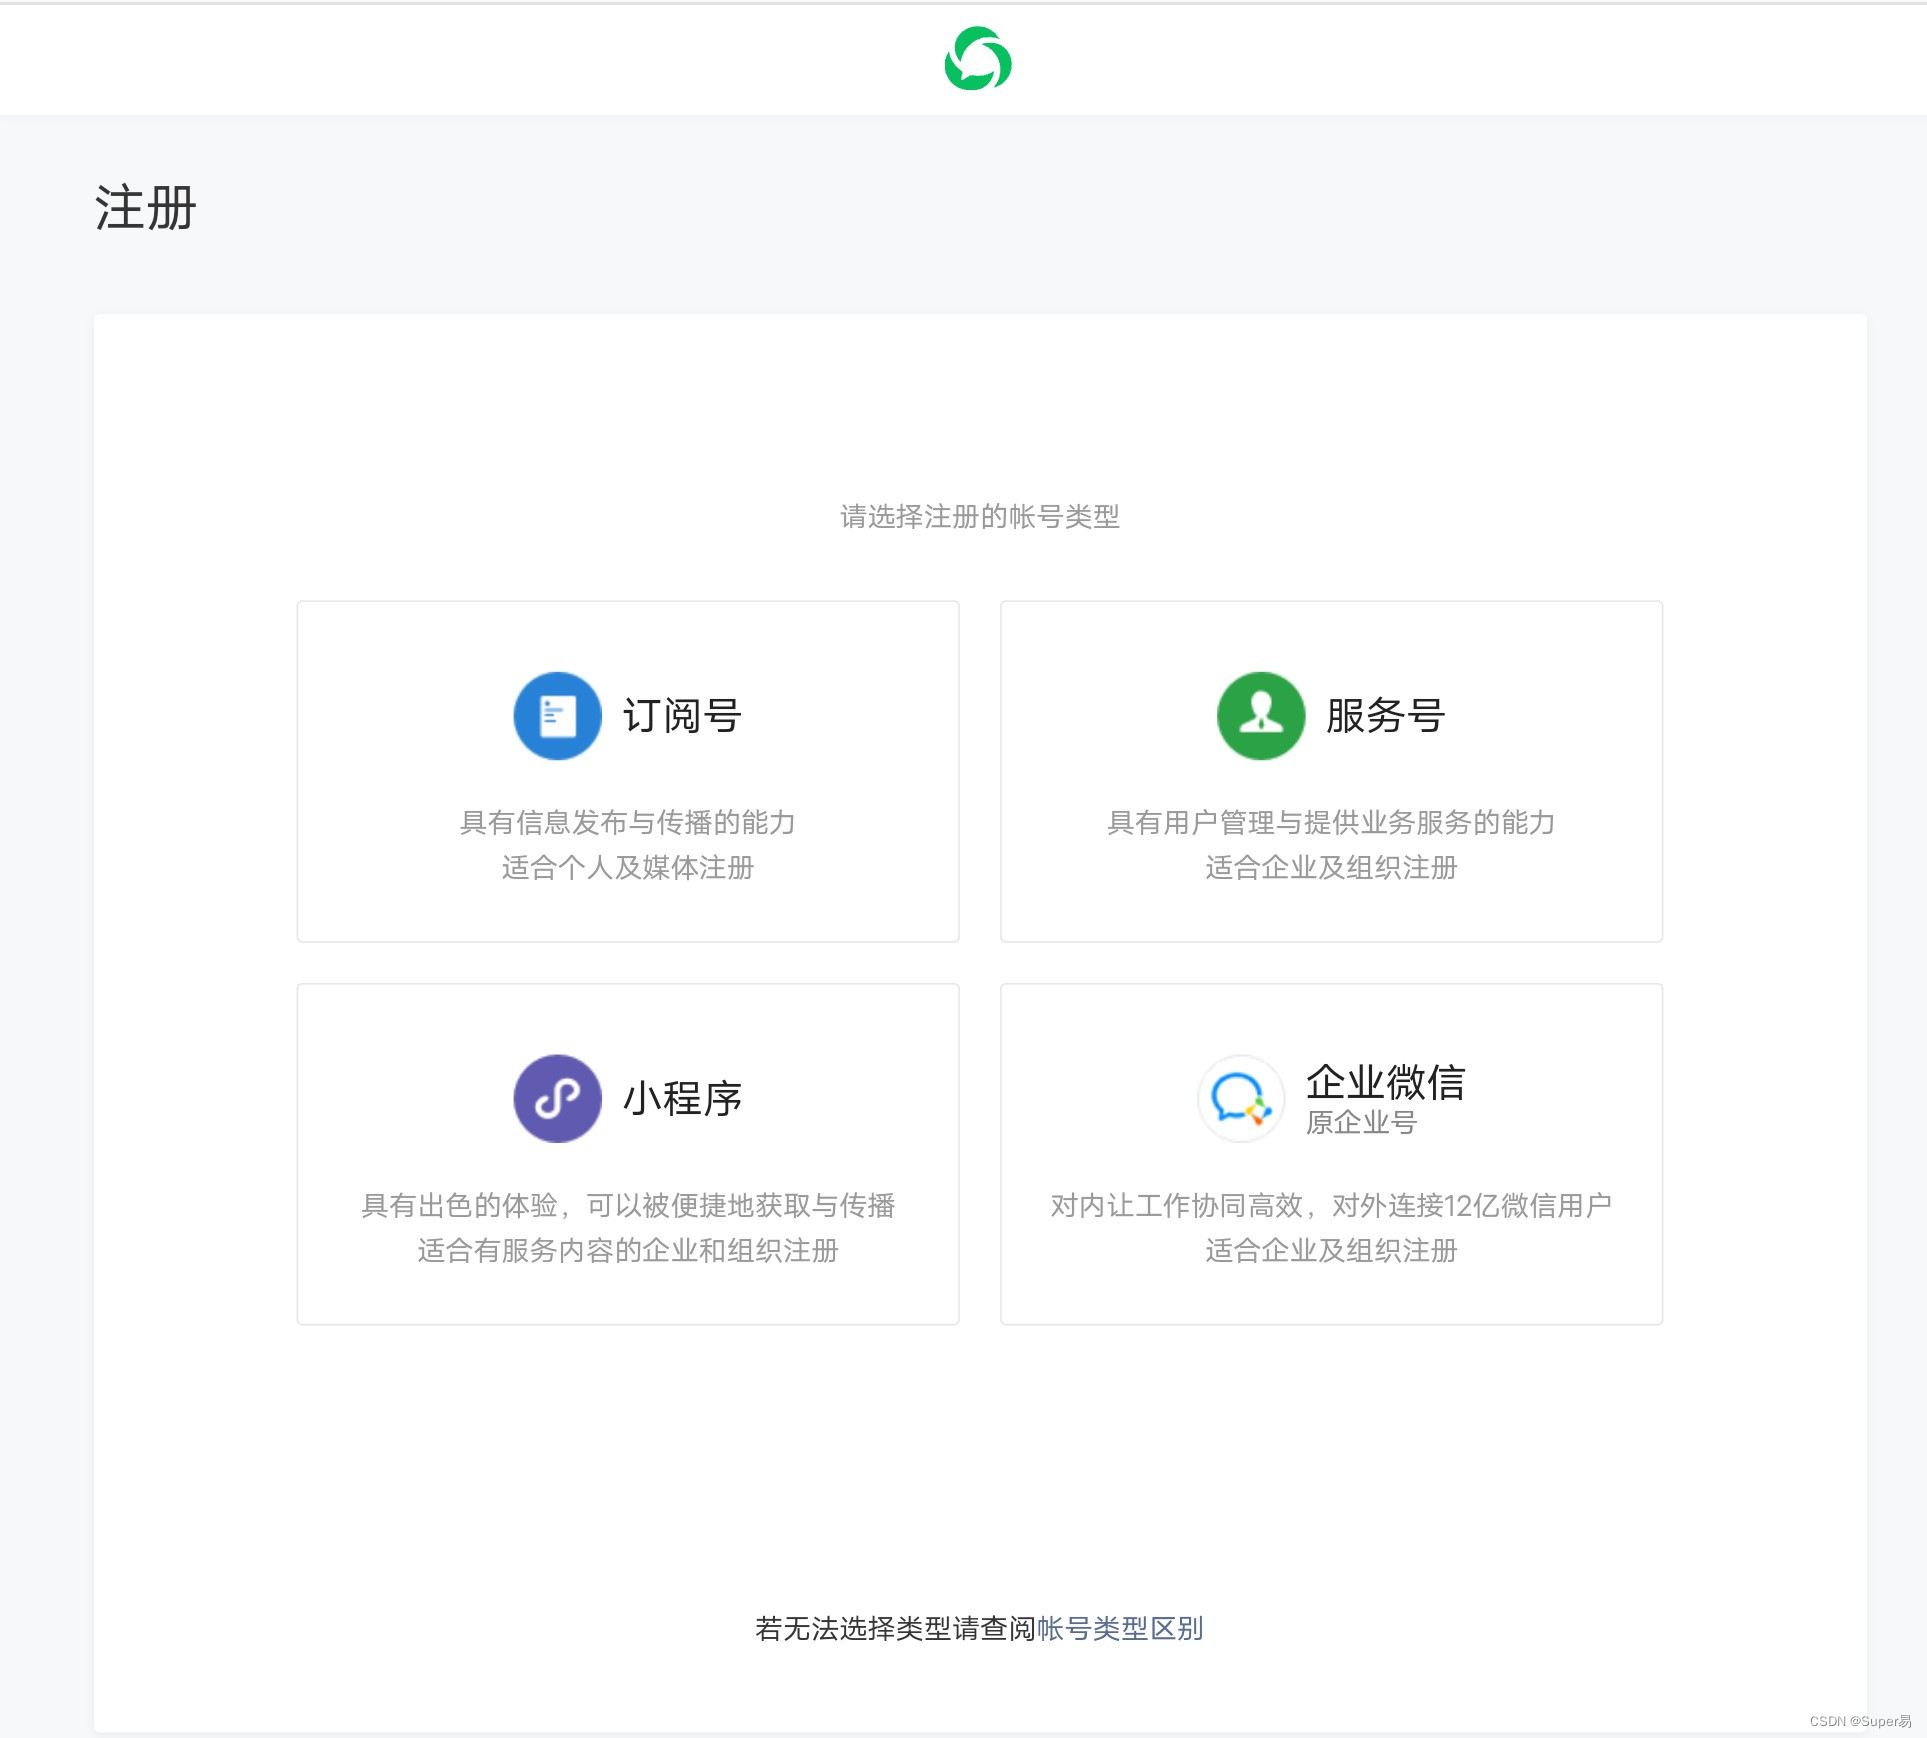Viewport: 1927px width, 1738px height.
Task: Click the 注册 page heading
Action: [145, 208]
